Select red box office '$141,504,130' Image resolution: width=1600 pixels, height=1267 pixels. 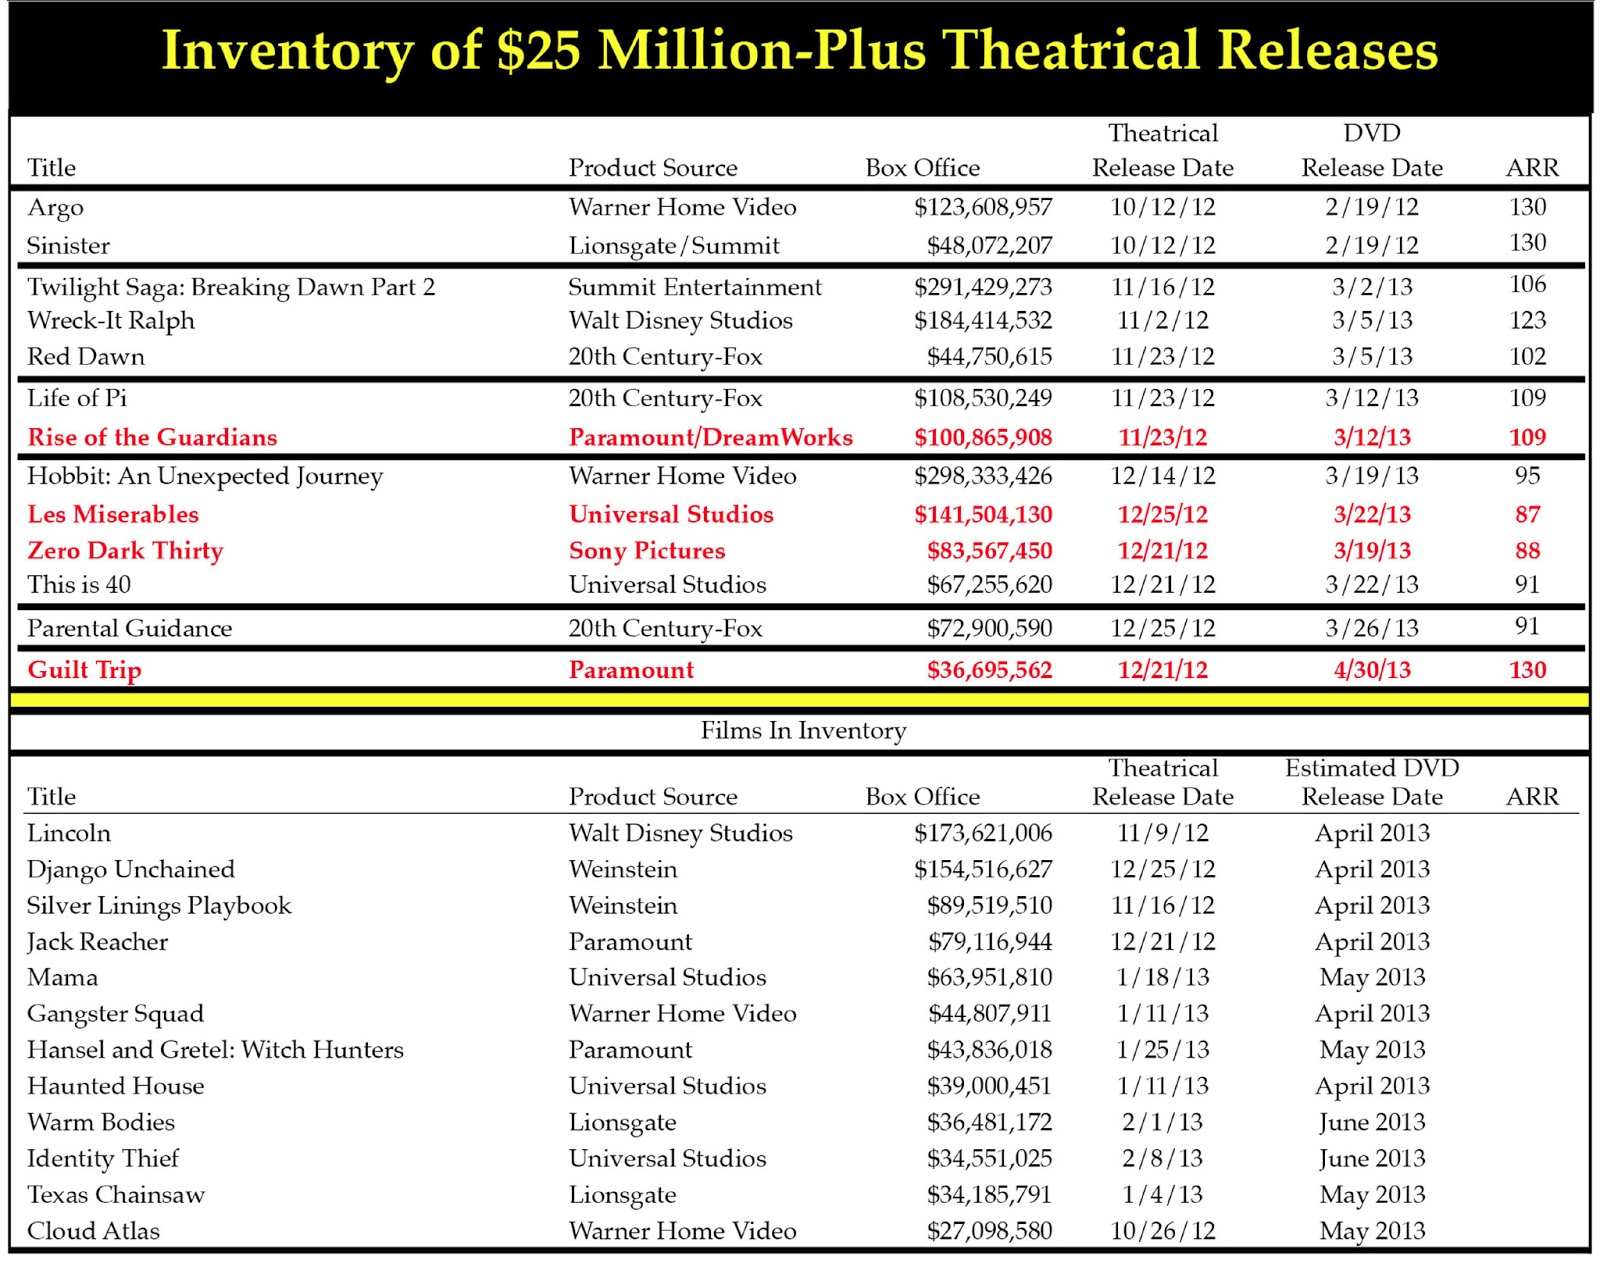983,514
